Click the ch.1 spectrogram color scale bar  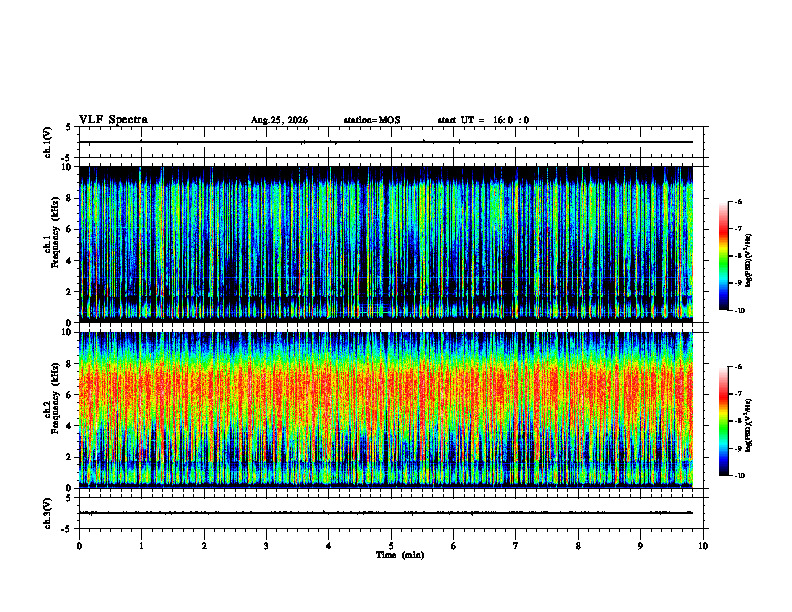(724, 256)
